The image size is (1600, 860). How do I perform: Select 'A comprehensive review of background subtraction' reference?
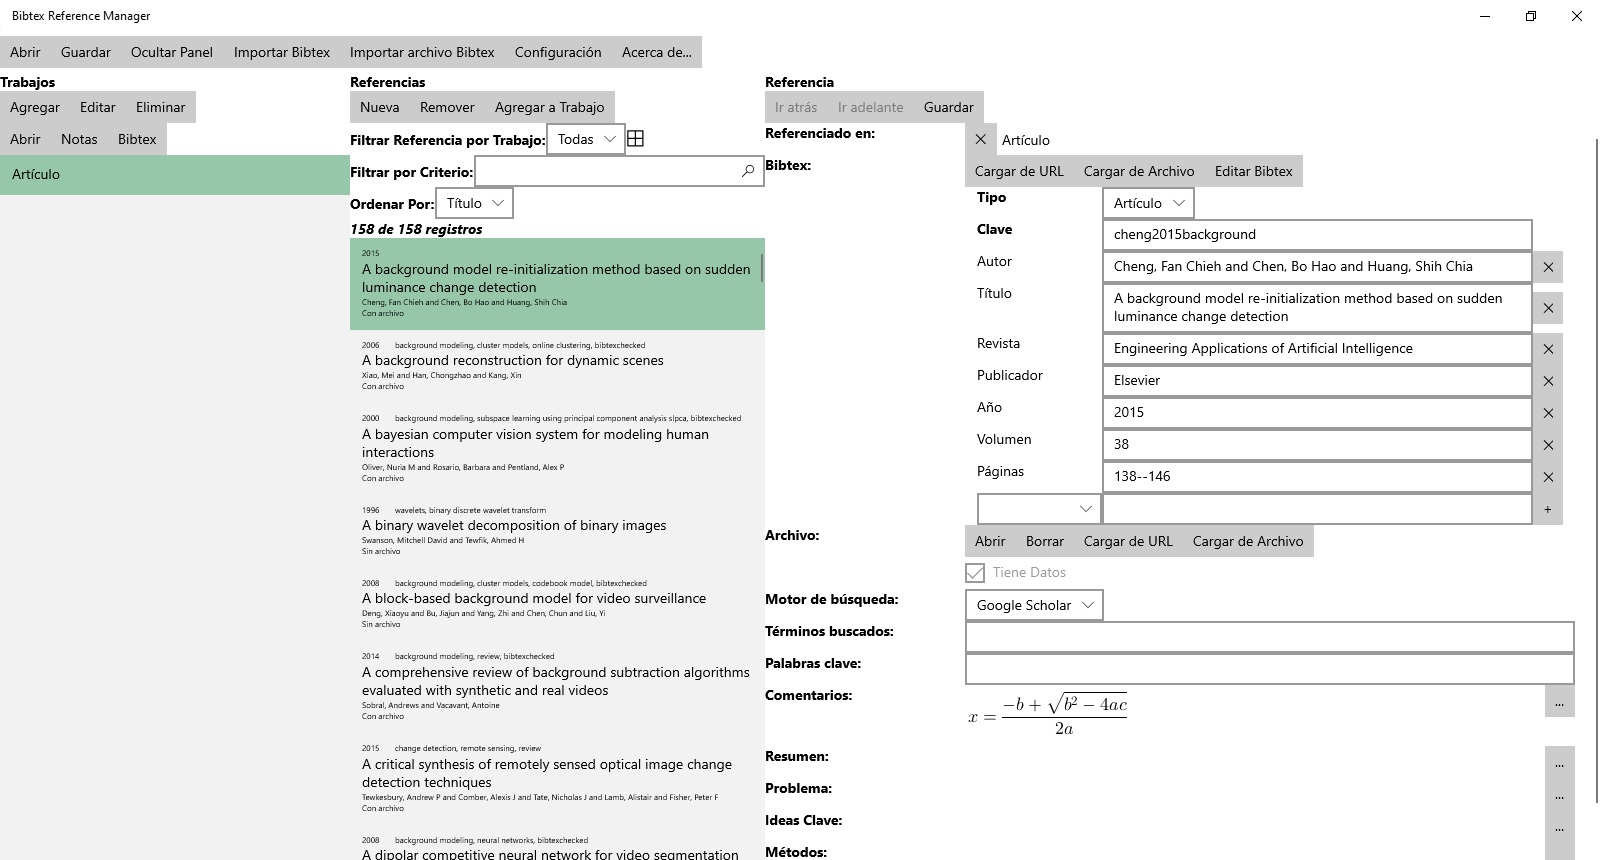pyautogui.click(x=557, y=687)
